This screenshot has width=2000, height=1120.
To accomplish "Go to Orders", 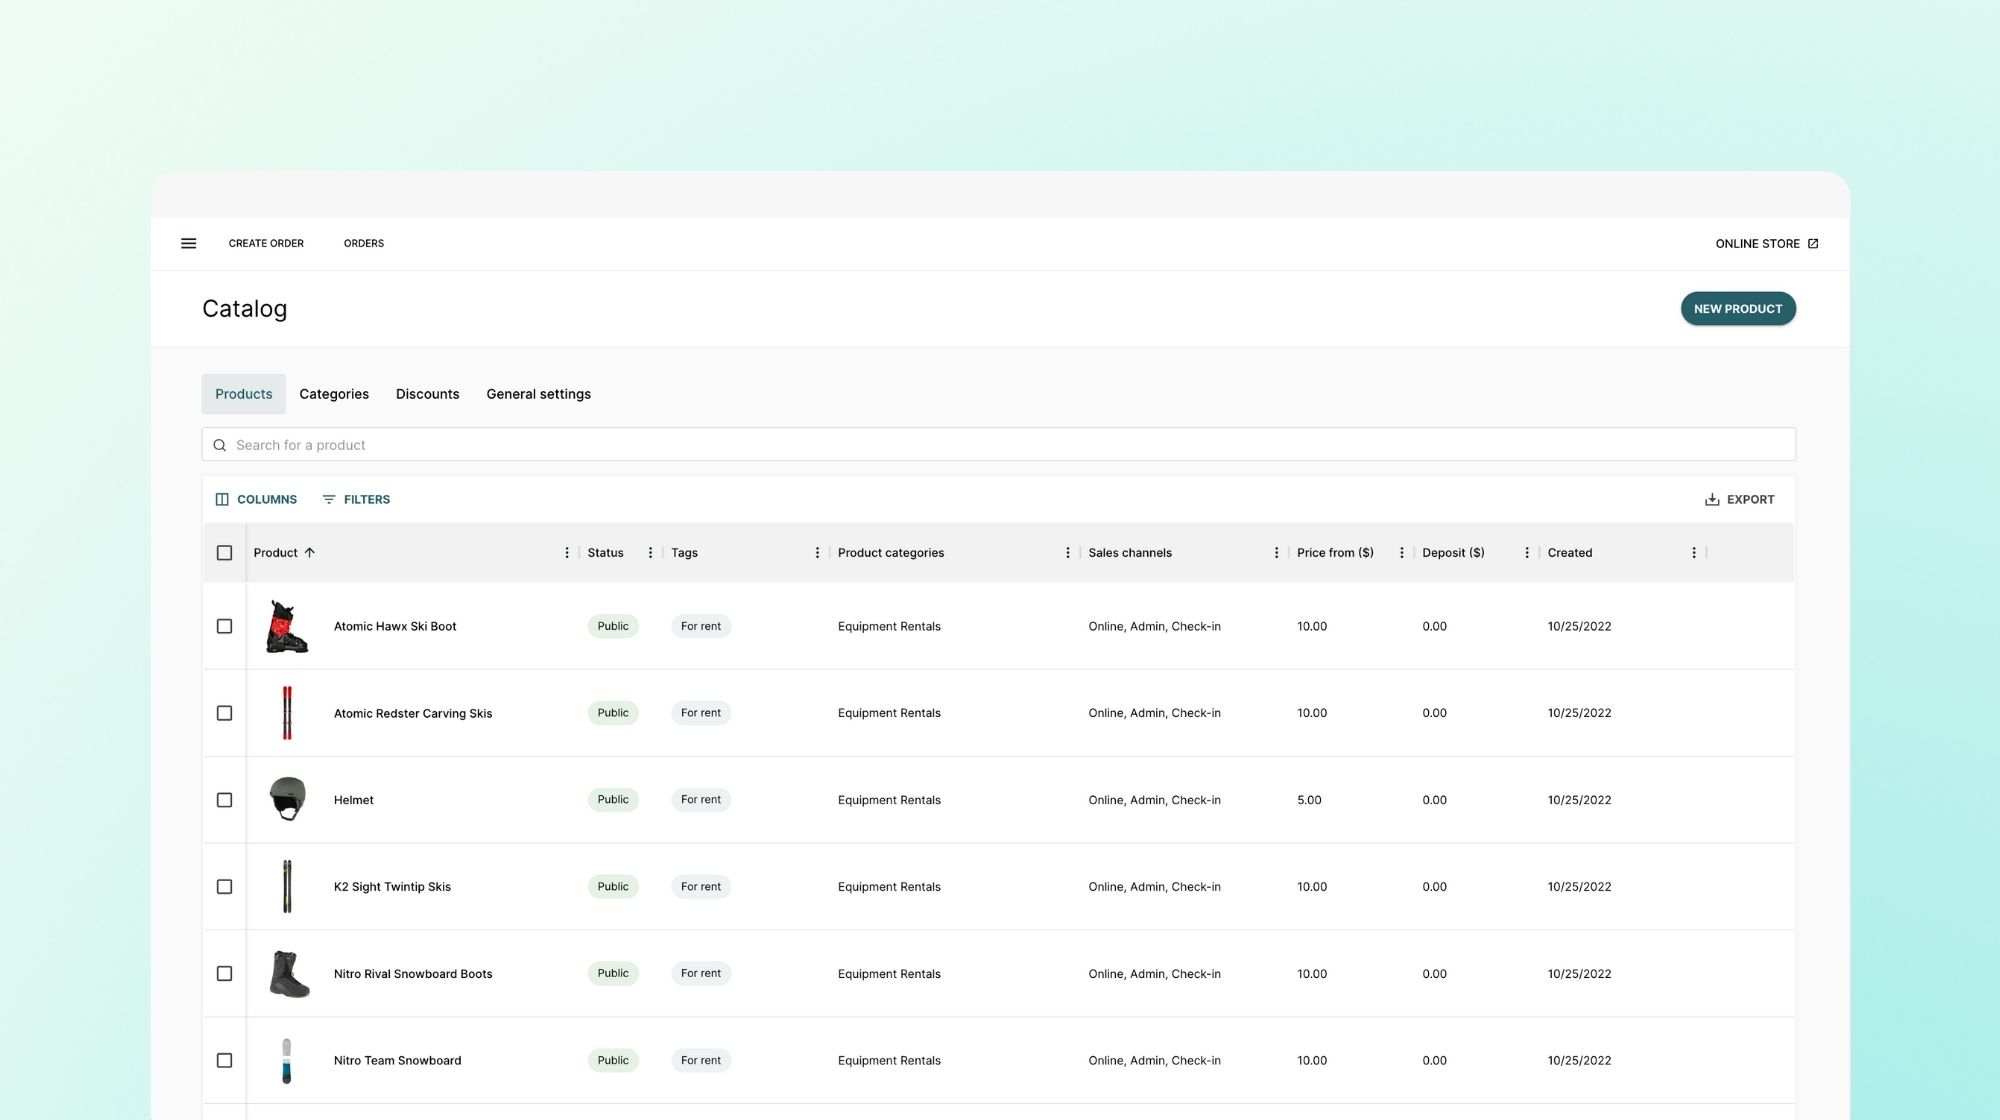I will pyautogui.click(x=364, y=243).
